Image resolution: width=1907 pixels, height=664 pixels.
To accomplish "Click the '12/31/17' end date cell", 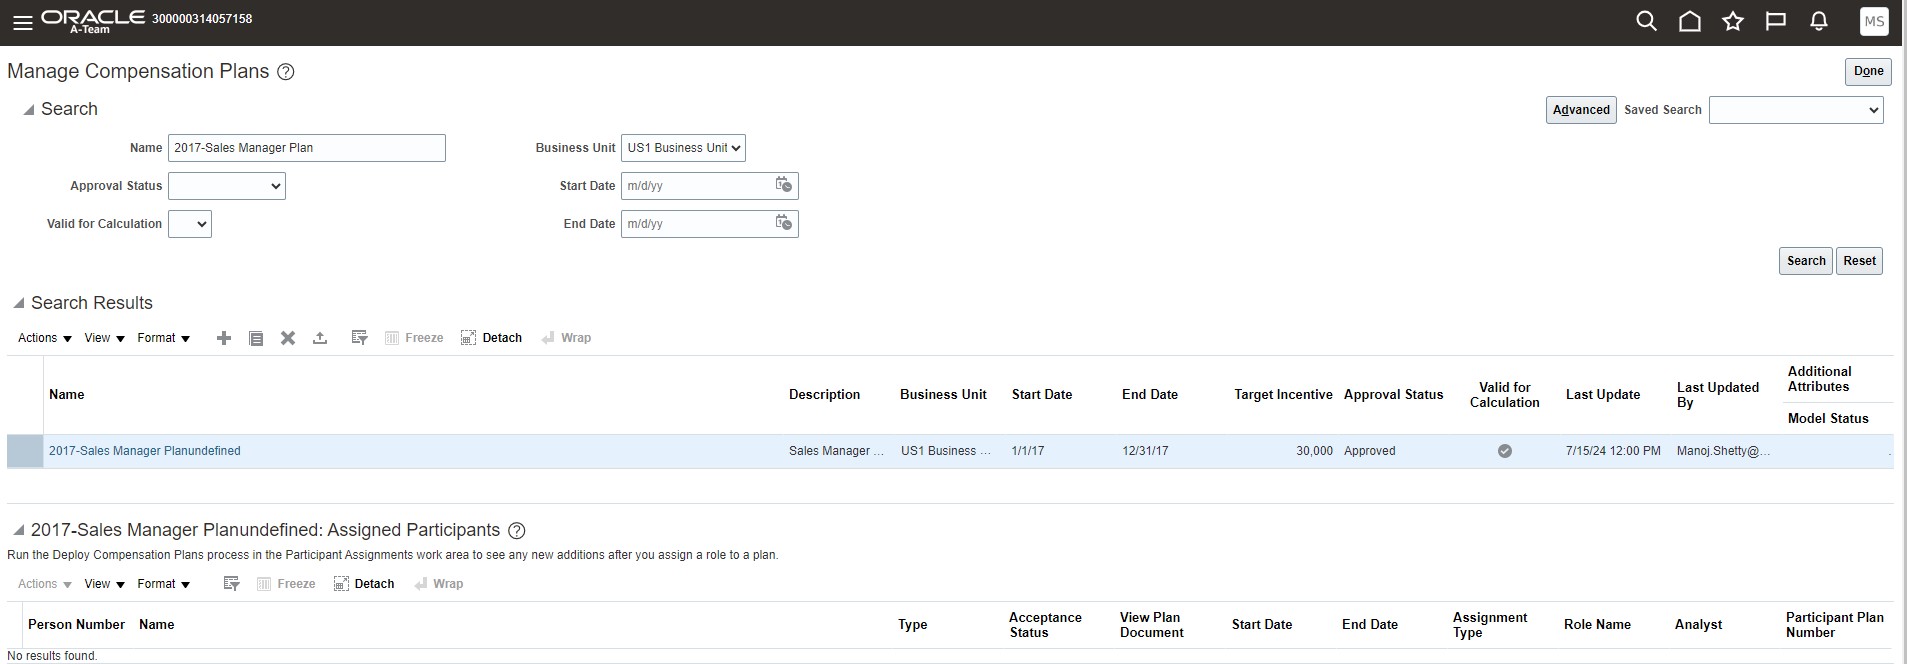I will 1145,451.
